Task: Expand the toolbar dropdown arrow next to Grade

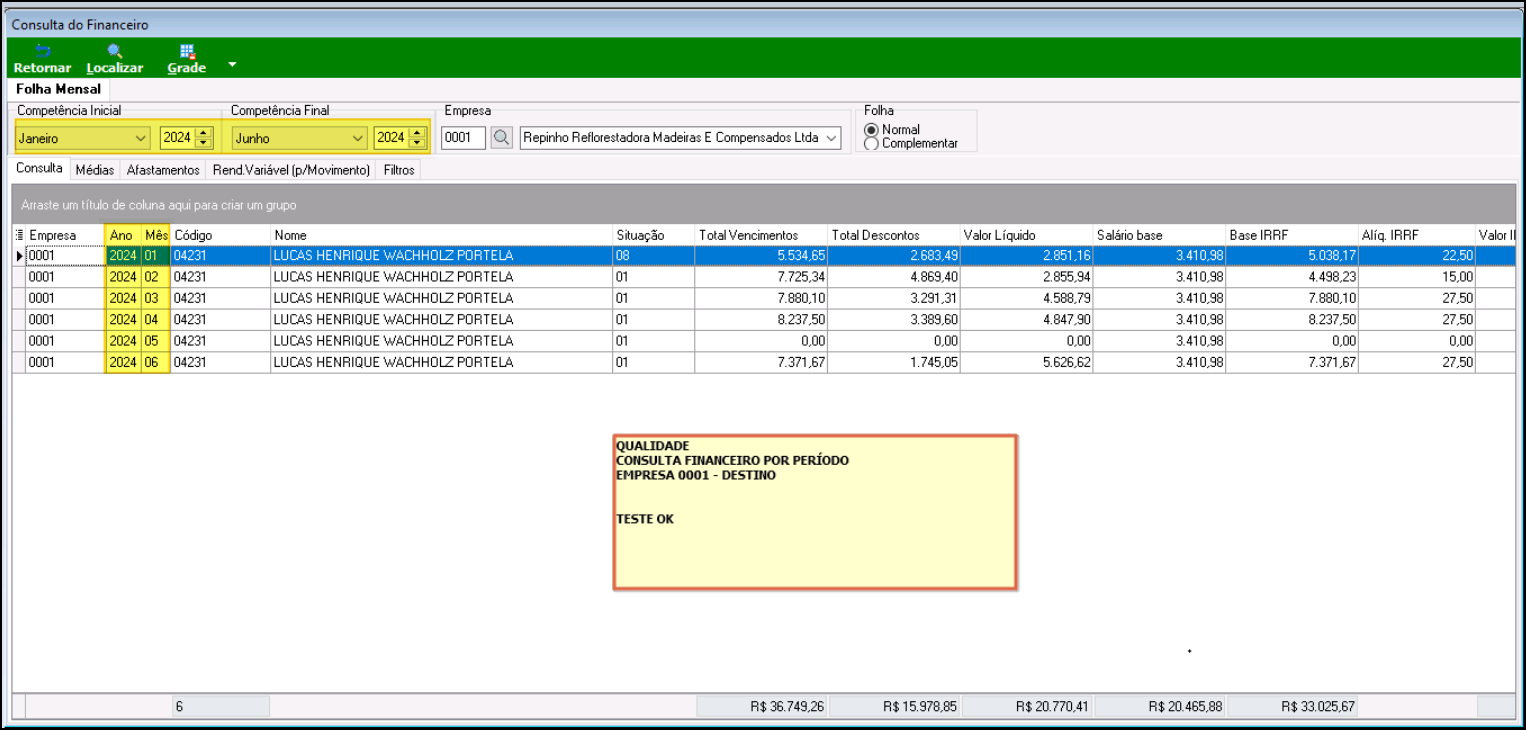Action: (232, 65)
